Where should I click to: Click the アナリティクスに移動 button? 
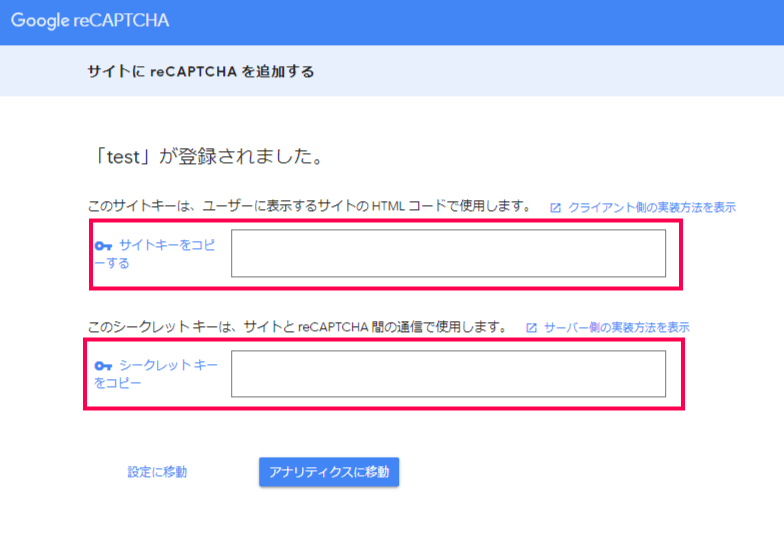click(329, 472)
